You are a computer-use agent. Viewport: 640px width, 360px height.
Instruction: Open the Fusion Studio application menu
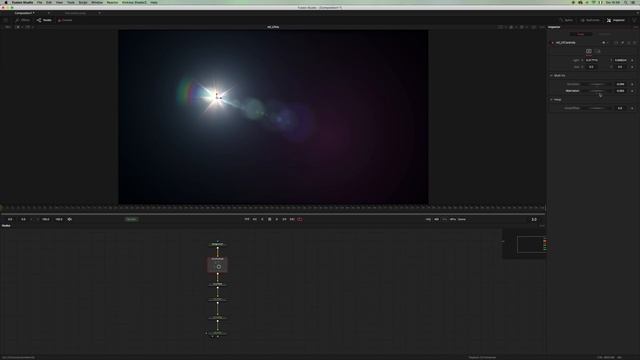(23, 2)
